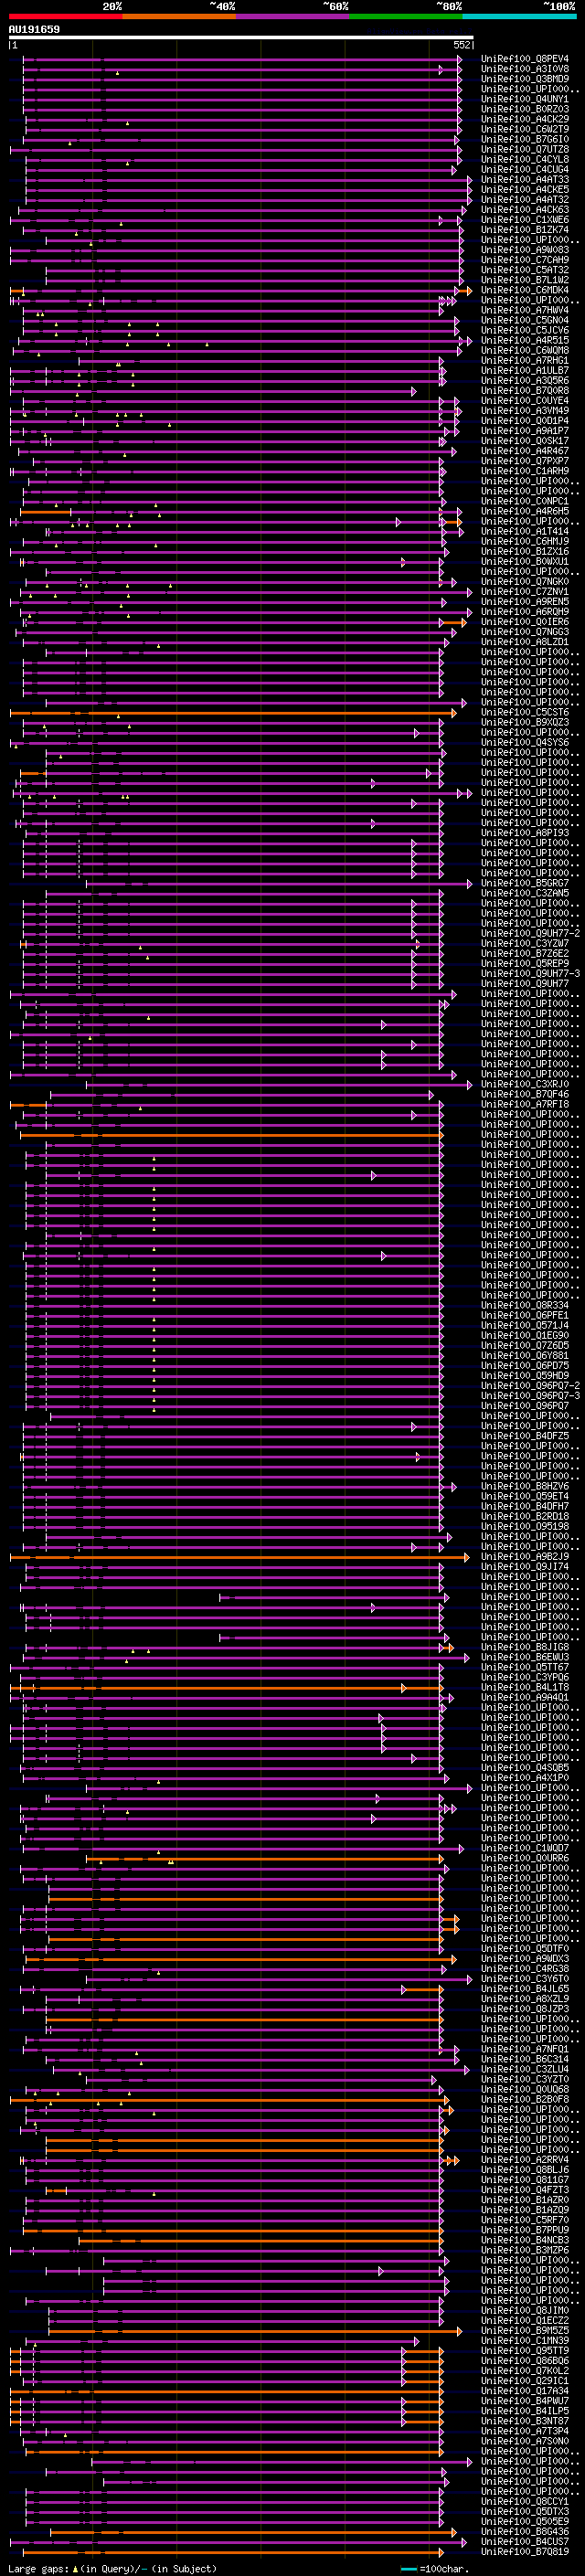Image resolution: width=585 pixels, height=2576 pixels.
Task: Select the UniRef100_C1MN39 label
Action: (525, 2342)
